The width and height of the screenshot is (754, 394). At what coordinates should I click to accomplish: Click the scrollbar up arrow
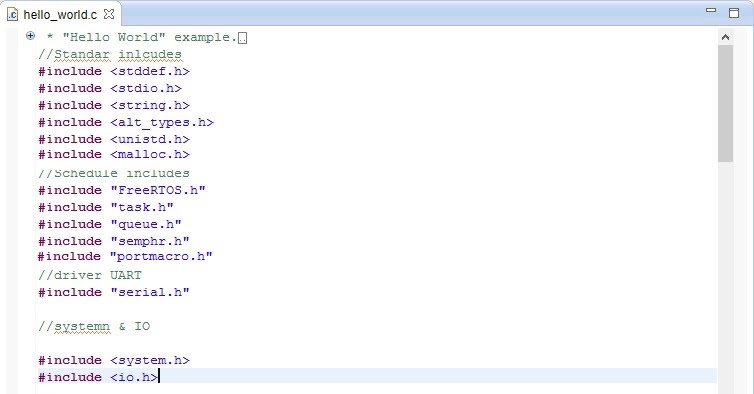point(726,37)
